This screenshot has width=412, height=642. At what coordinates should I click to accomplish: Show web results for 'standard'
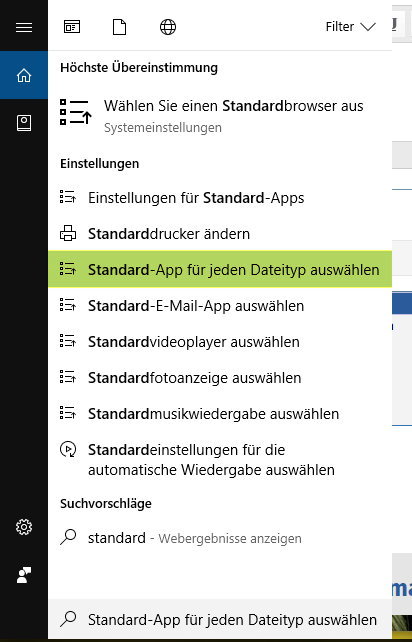220,538
